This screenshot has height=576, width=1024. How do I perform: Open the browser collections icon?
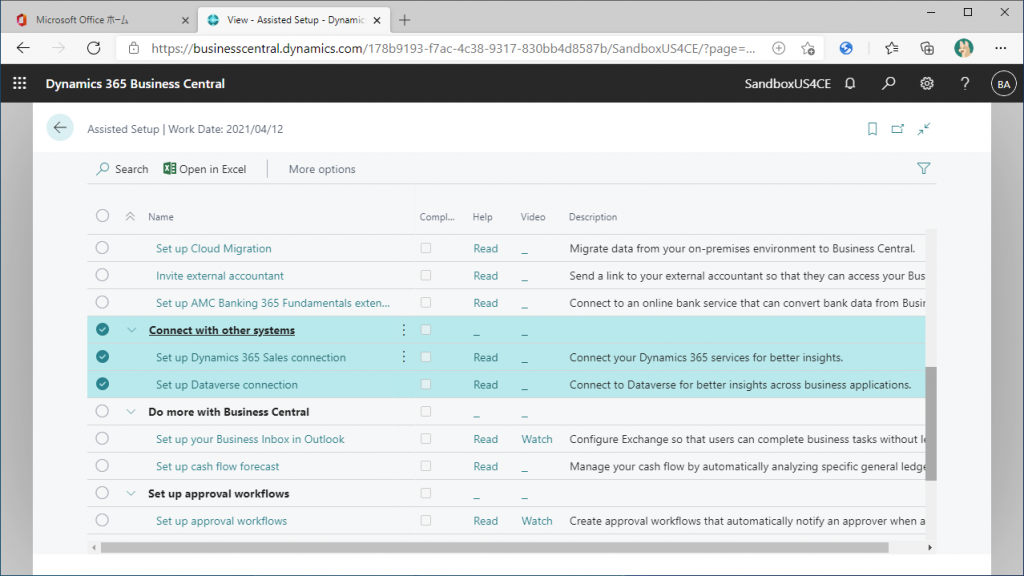[x=927, y=48]
